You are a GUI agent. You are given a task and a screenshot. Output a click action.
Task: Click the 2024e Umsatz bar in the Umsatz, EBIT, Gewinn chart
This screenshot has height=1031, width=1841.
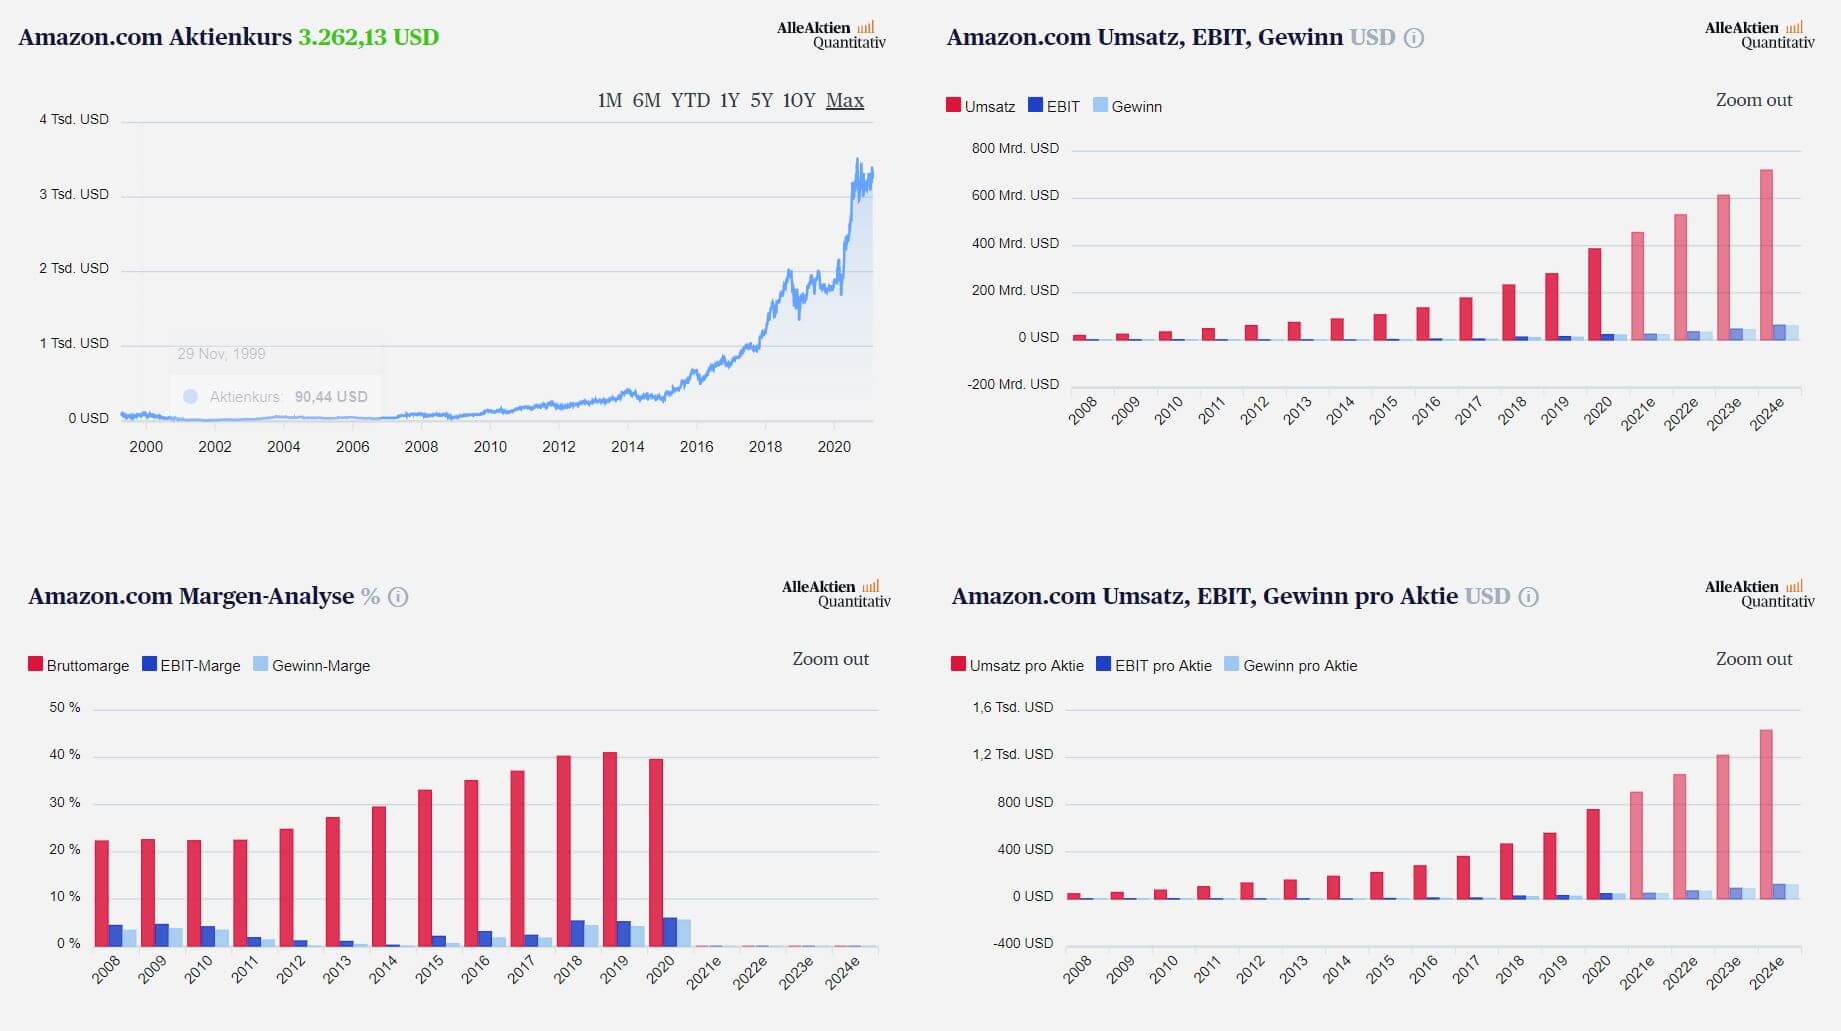click(x=1767, y=255)
